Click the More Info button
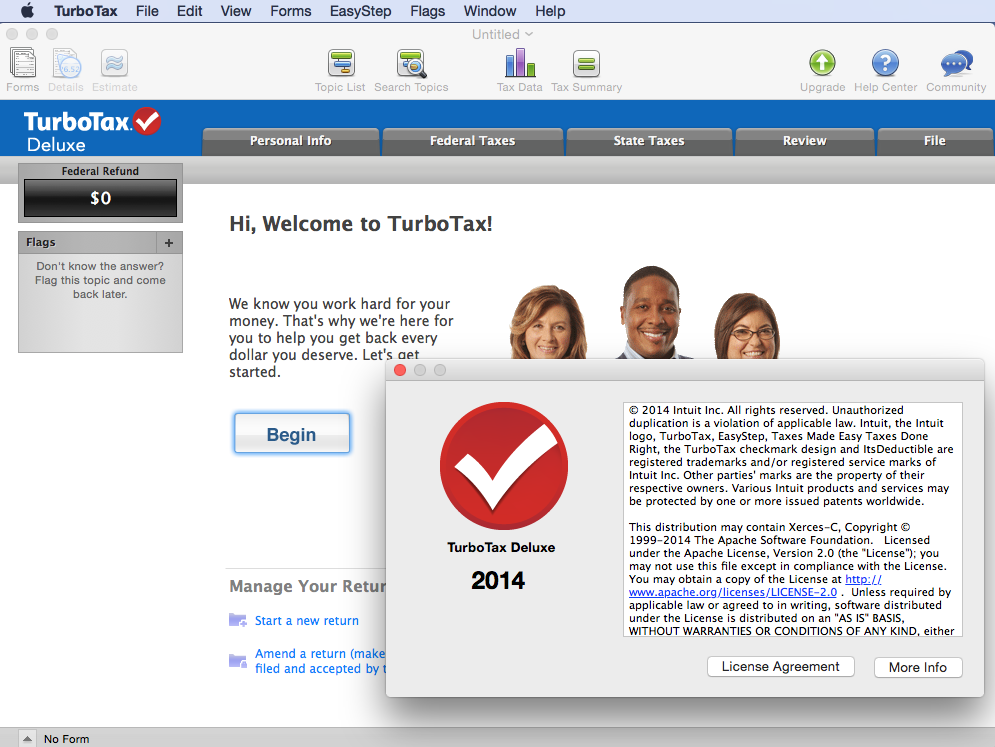The width and height of the screenshot is (995, 747). click(x=918, y=667)
